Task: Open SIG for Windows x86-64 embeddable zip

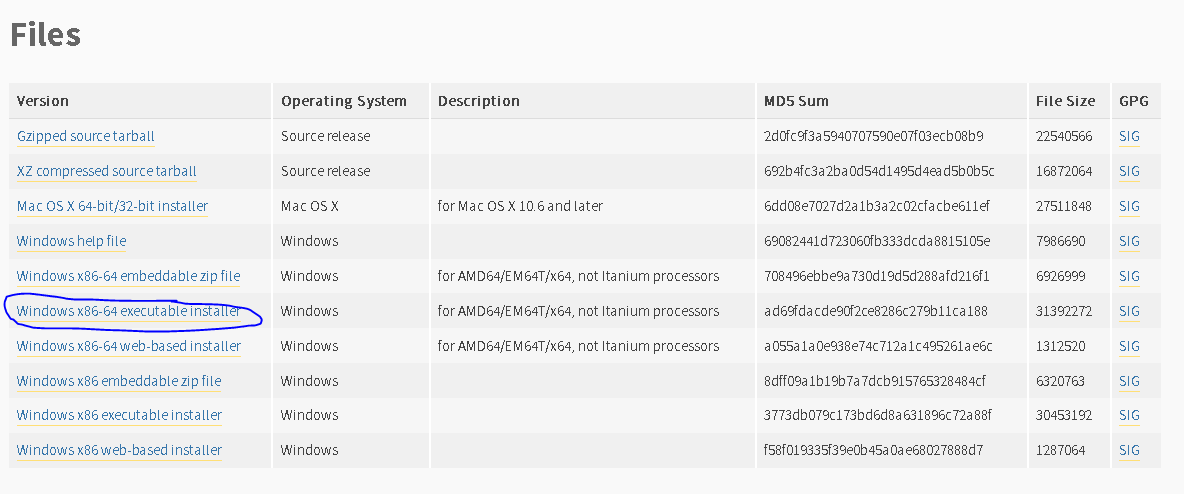Action: 1129,276
